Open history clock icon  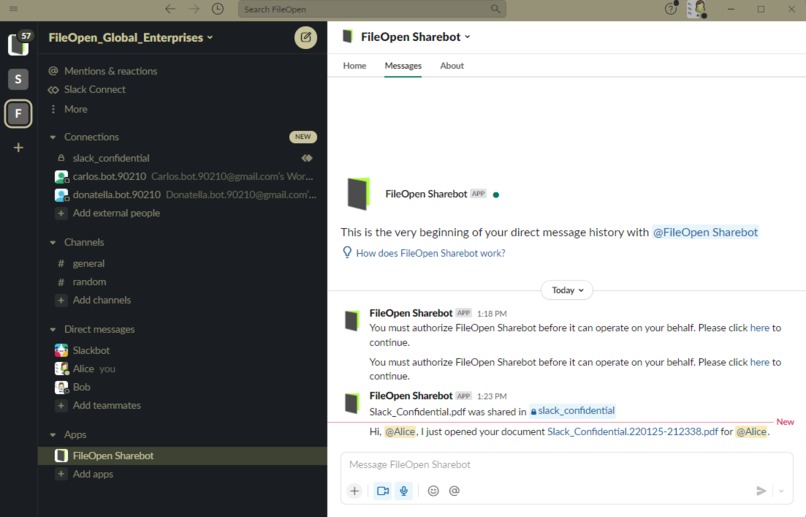tap(218, 9)
